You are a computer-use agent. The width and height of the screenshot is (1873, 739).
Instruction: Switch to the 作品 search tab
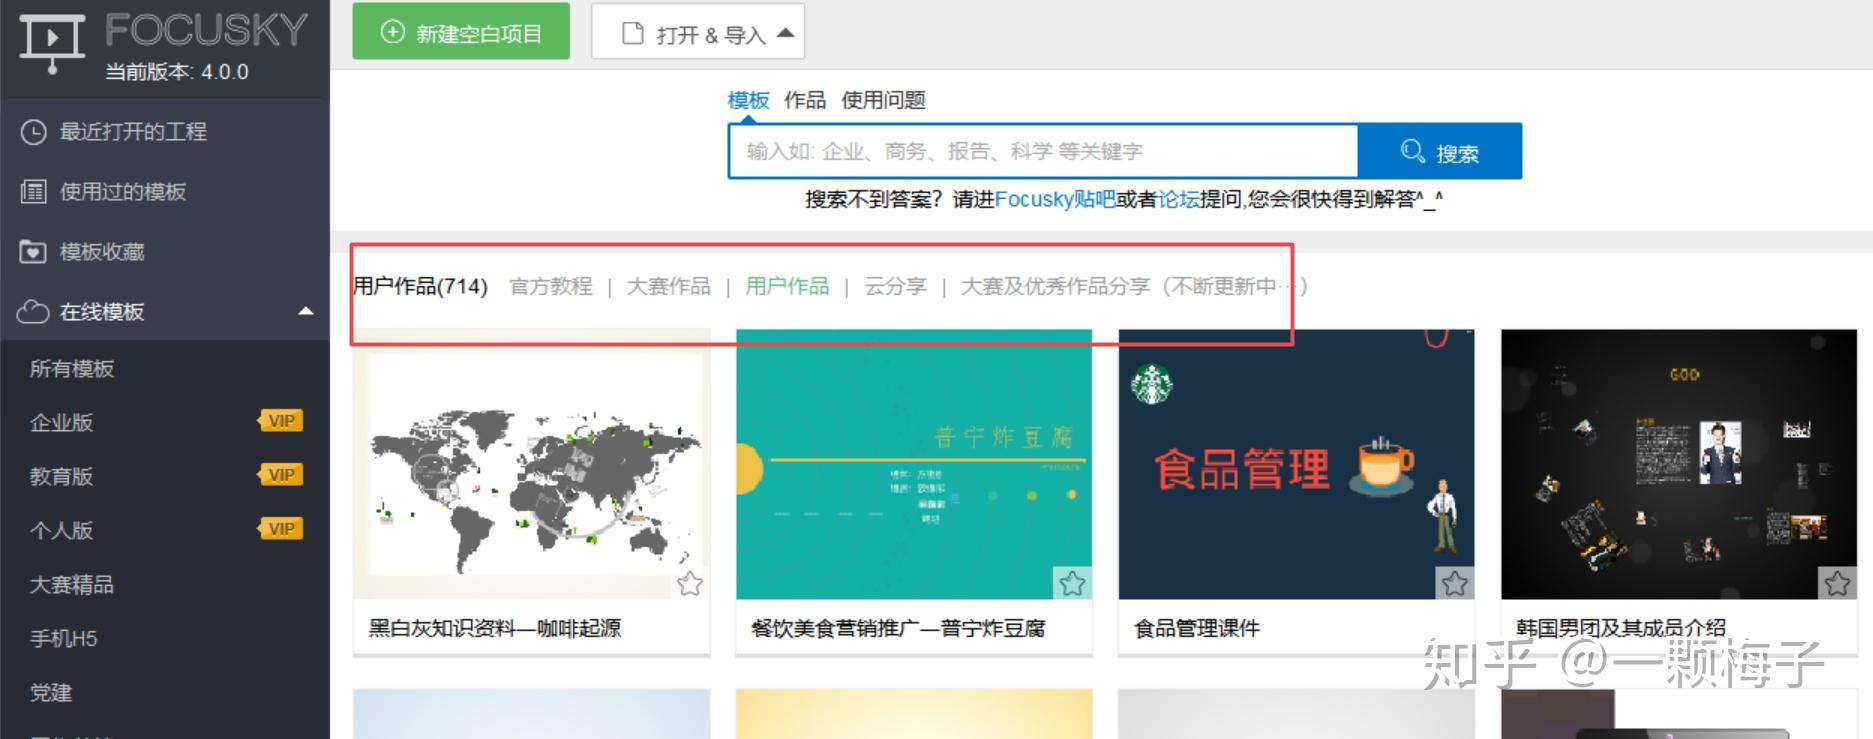[x=805, y=100]
